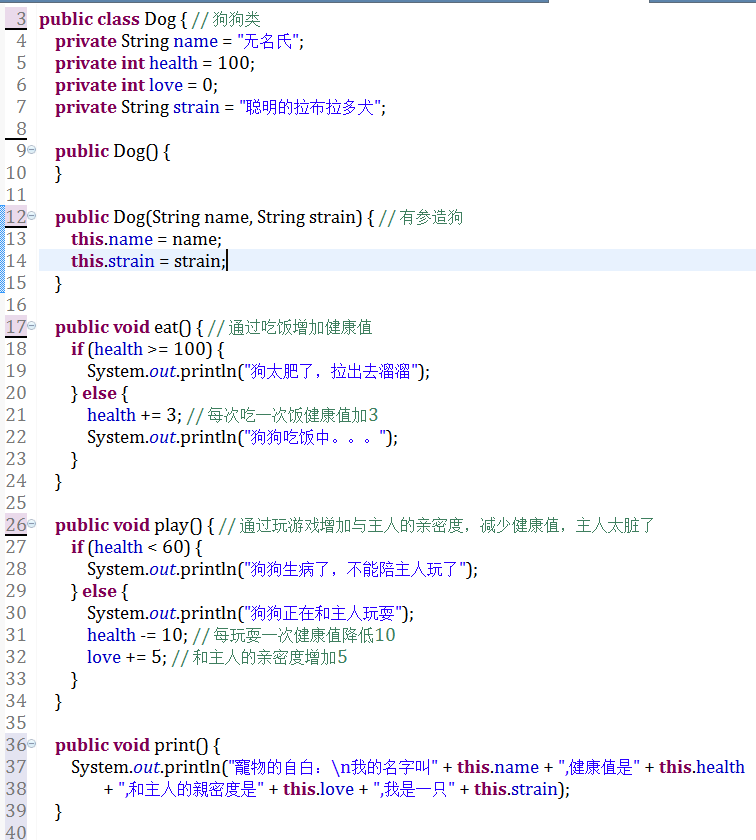The width and height of the screenshot is (756, 840).
Task: Click the 'public class Dog' declaration
Action: click(107, 20)
